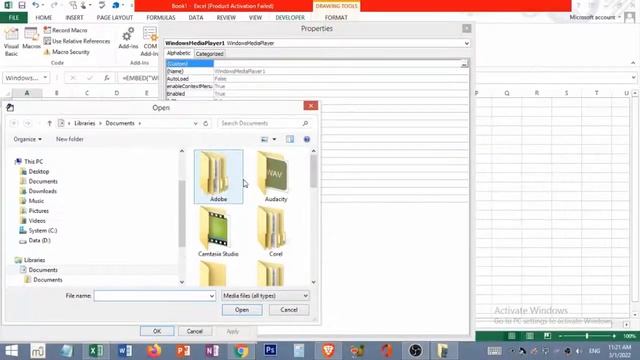Viewport: 640px width, 360px height.
Task: Open the view options dropdown arrow
Action: click(274, 140)
